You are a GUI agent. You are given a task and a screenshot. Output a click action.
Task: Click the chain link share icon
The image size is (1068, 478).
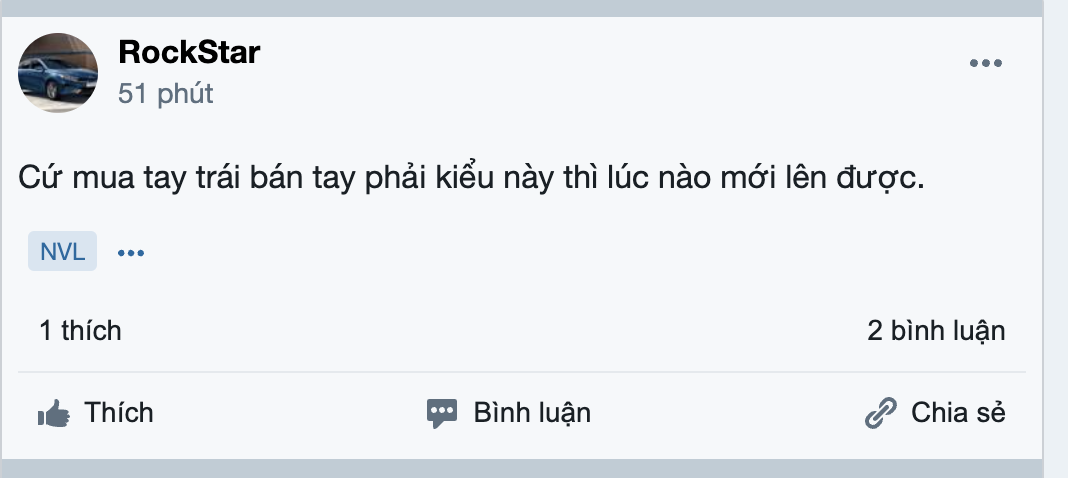coord(880,413)
